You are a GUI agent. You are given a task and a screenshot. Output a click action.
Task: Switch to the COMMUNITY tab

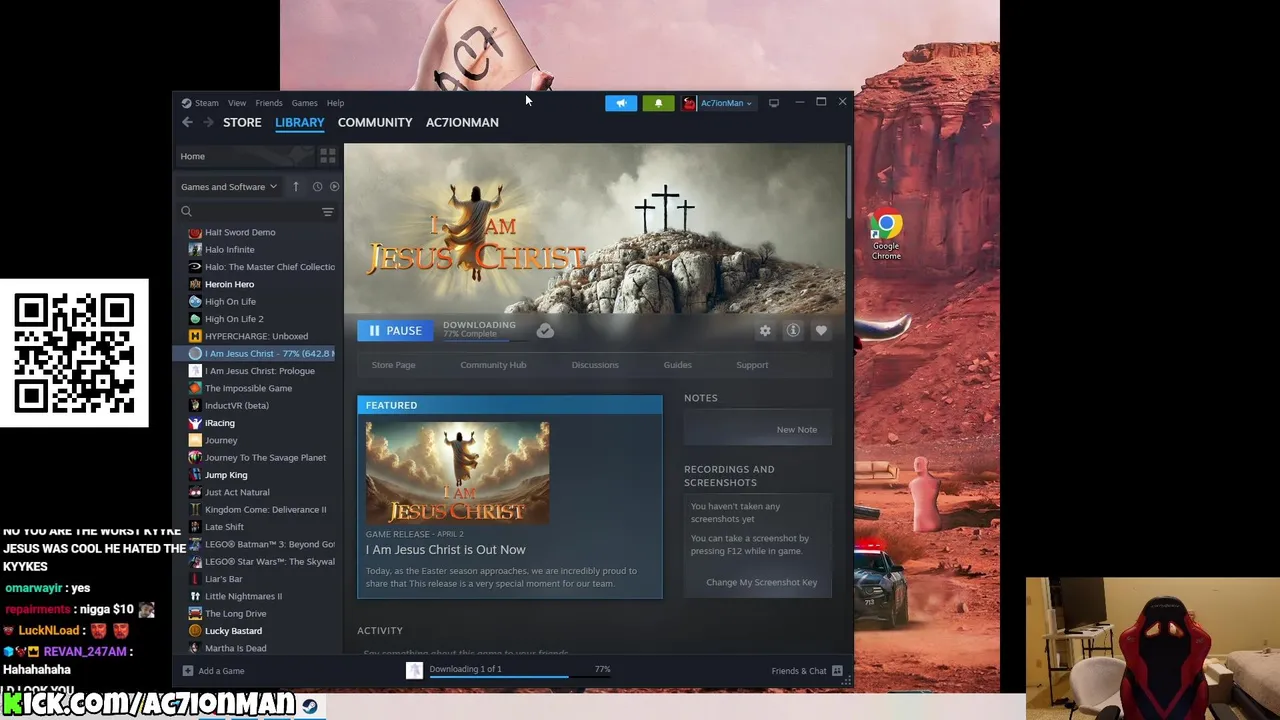point(375,122)
